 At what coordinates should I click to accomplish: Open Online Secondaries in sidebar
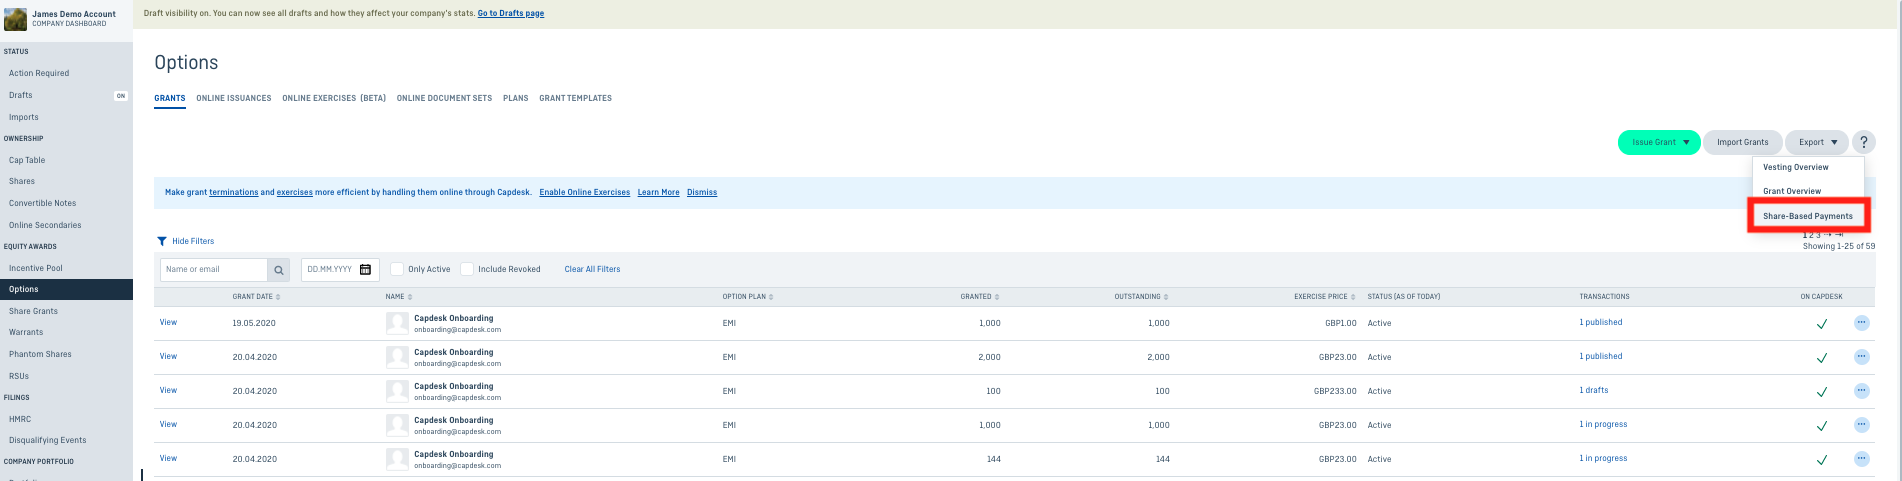[x=45, y=225]
